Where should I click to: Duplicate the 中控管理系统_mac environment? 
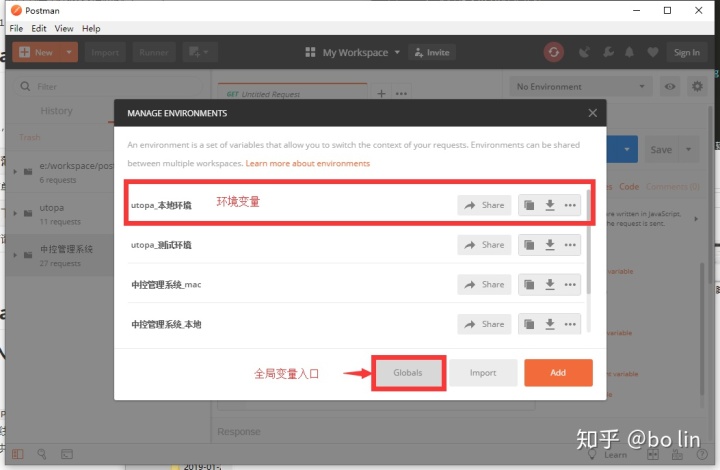[x=529, y=285]
